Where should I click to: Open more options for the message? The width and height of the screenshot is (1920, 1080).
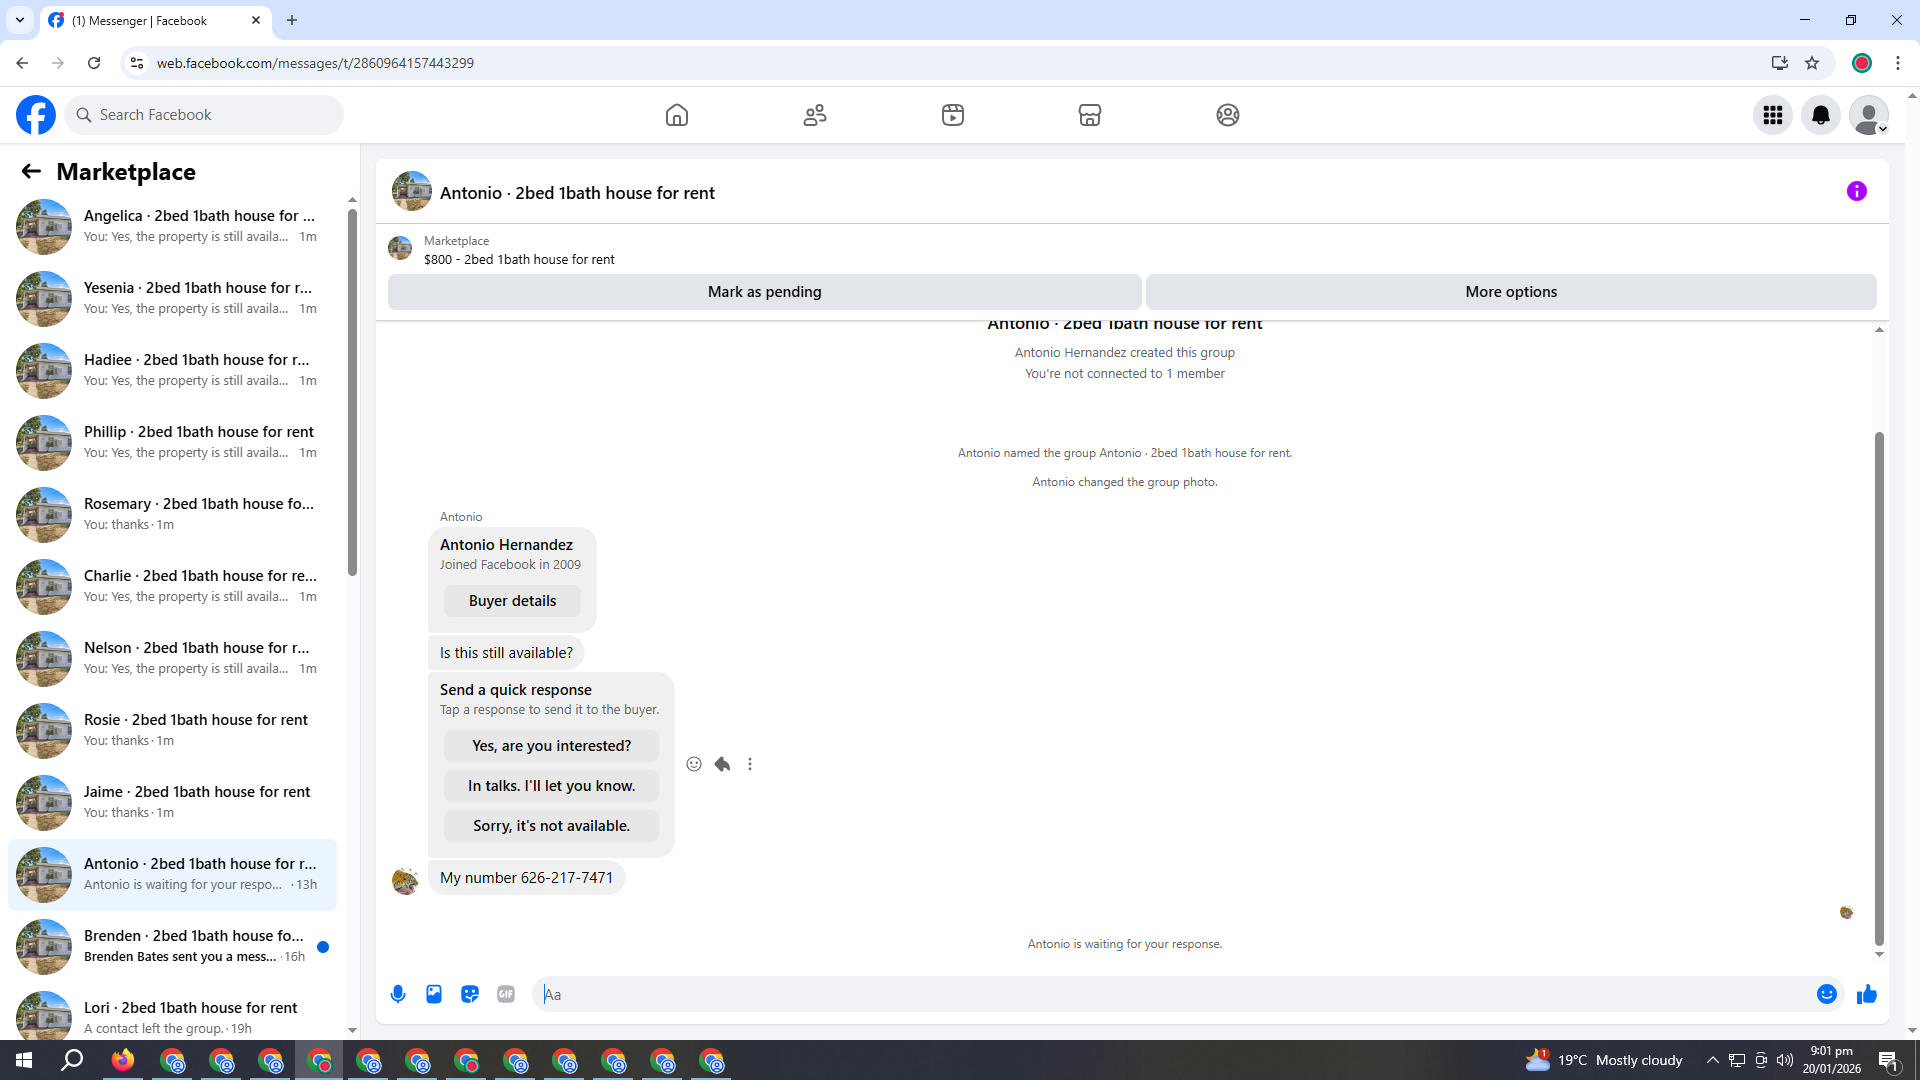tap(750, 764)
